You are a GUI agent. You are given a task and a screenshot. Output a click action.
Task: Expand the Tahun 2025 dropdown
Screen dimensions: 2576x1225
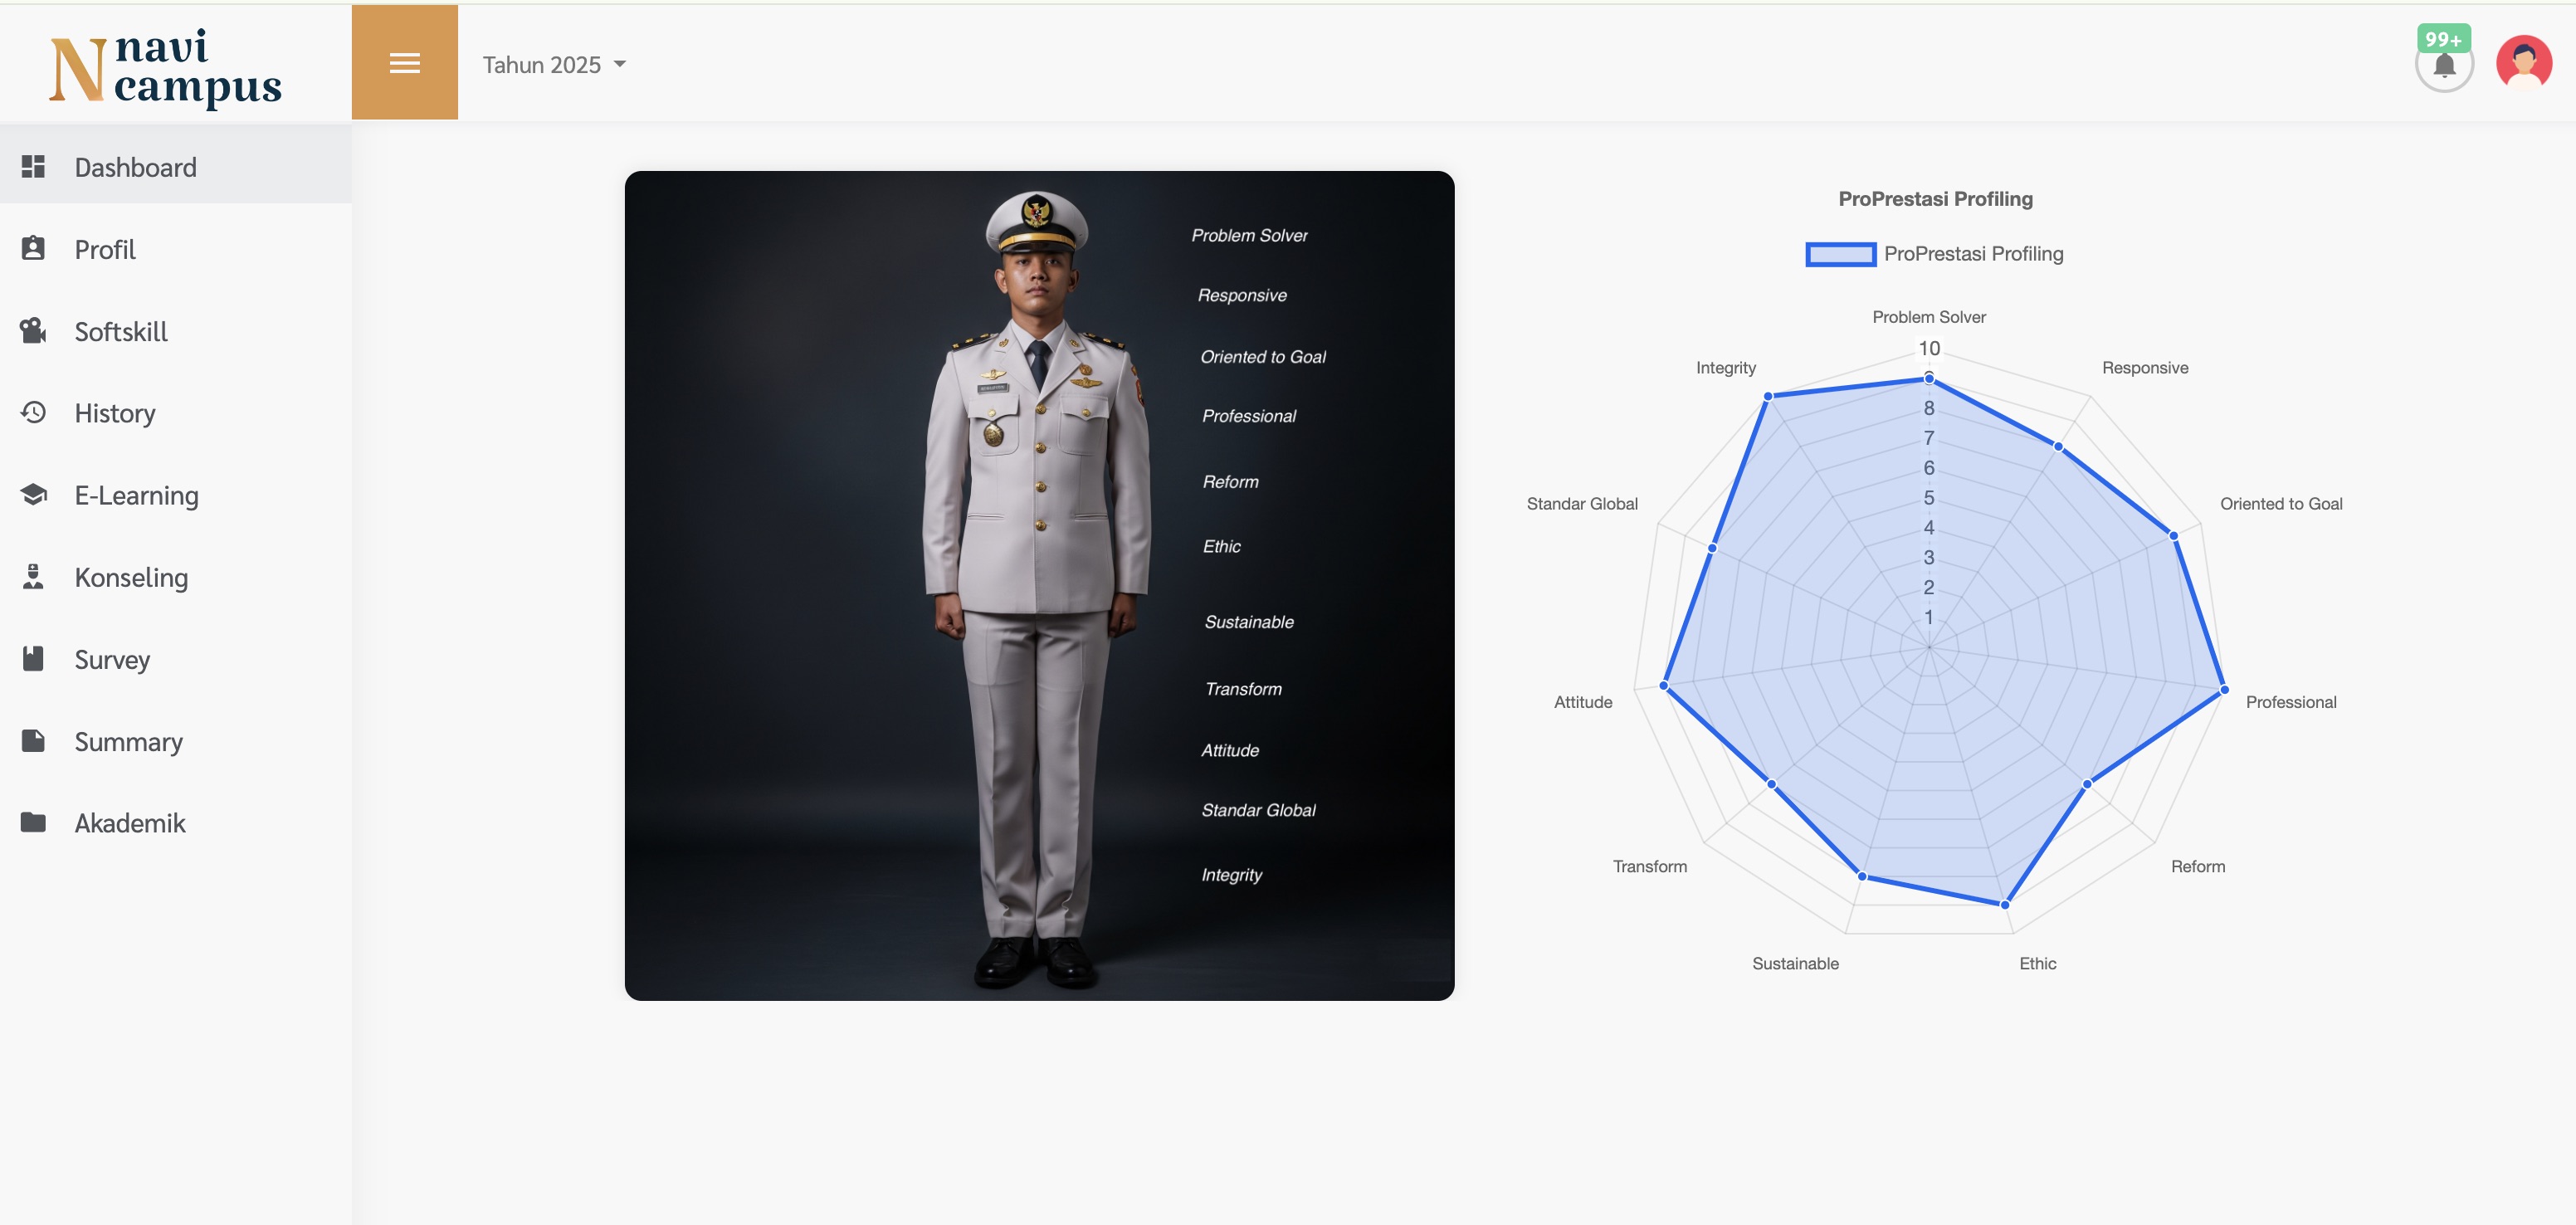pos(554,65)
